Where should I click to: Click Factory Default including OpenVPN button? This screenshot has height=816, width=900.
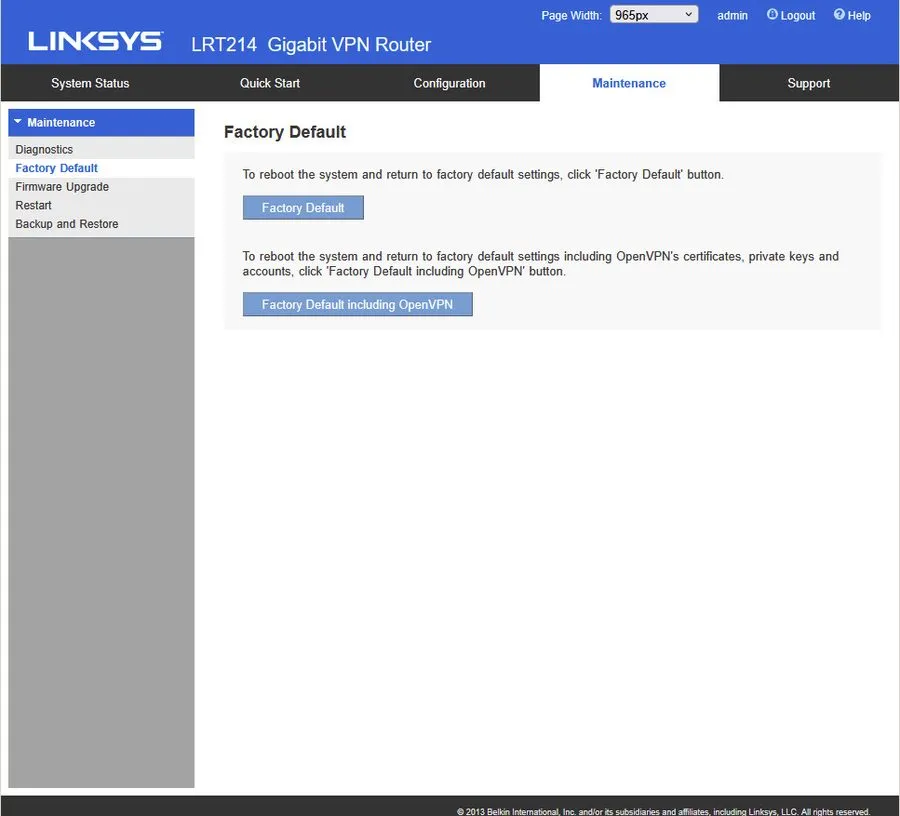pos(358,304)
